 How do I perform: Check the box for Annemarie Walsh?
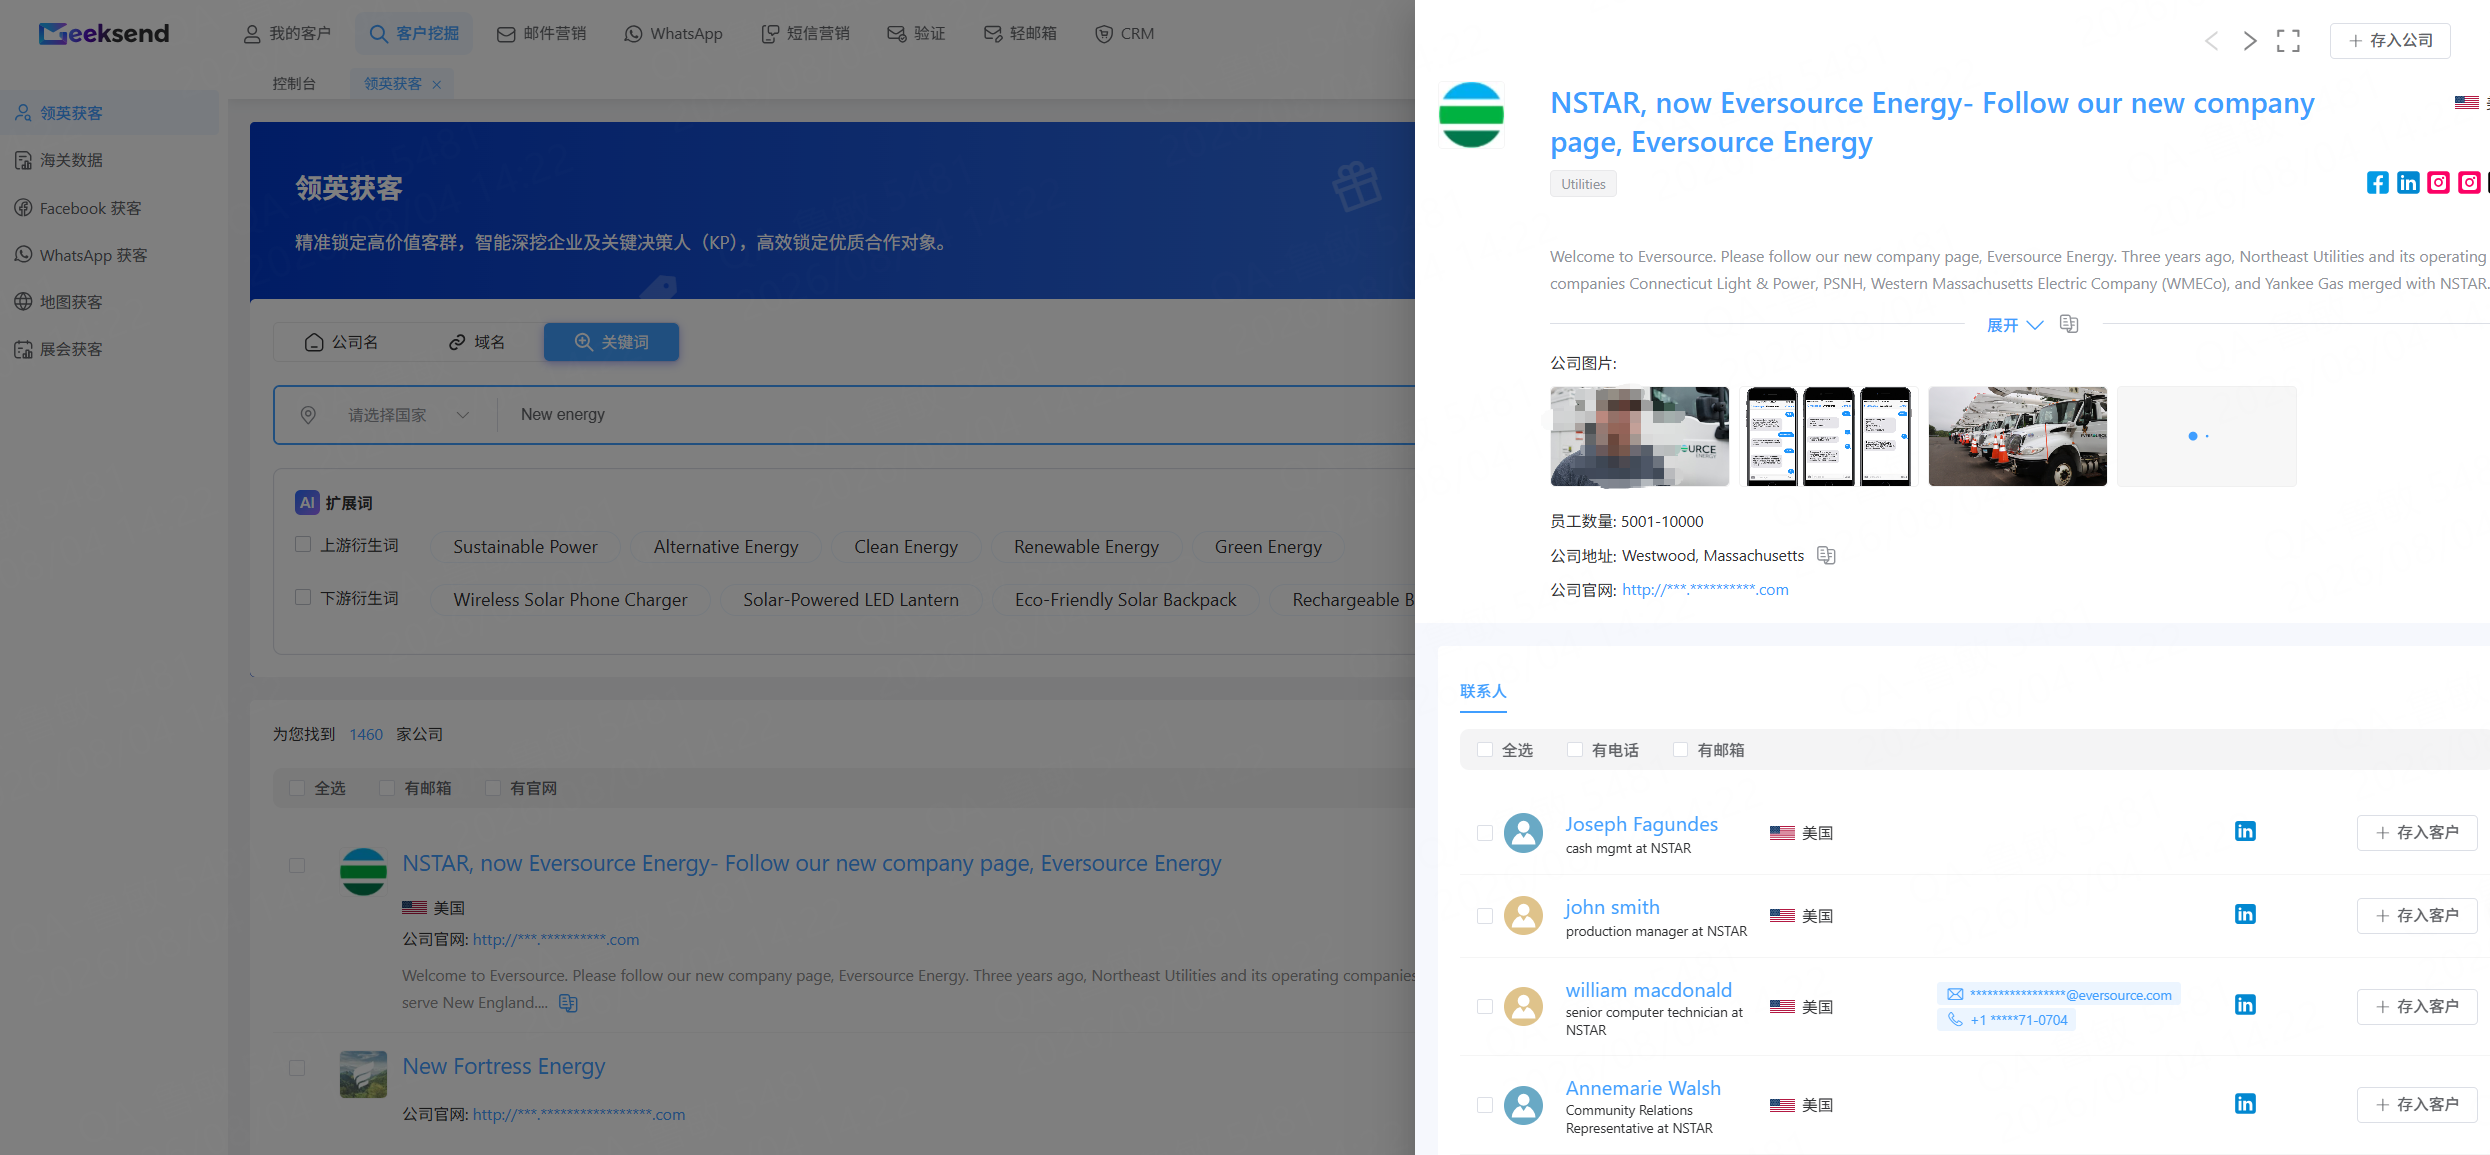click(1485, 1105)
